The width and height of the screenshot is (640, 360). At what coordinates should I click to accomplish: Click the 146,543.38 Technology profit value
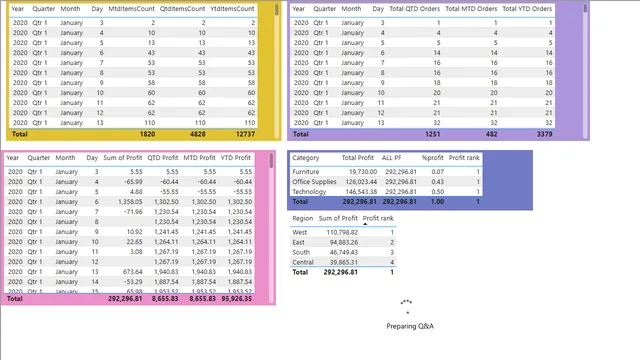coord(361,191)
